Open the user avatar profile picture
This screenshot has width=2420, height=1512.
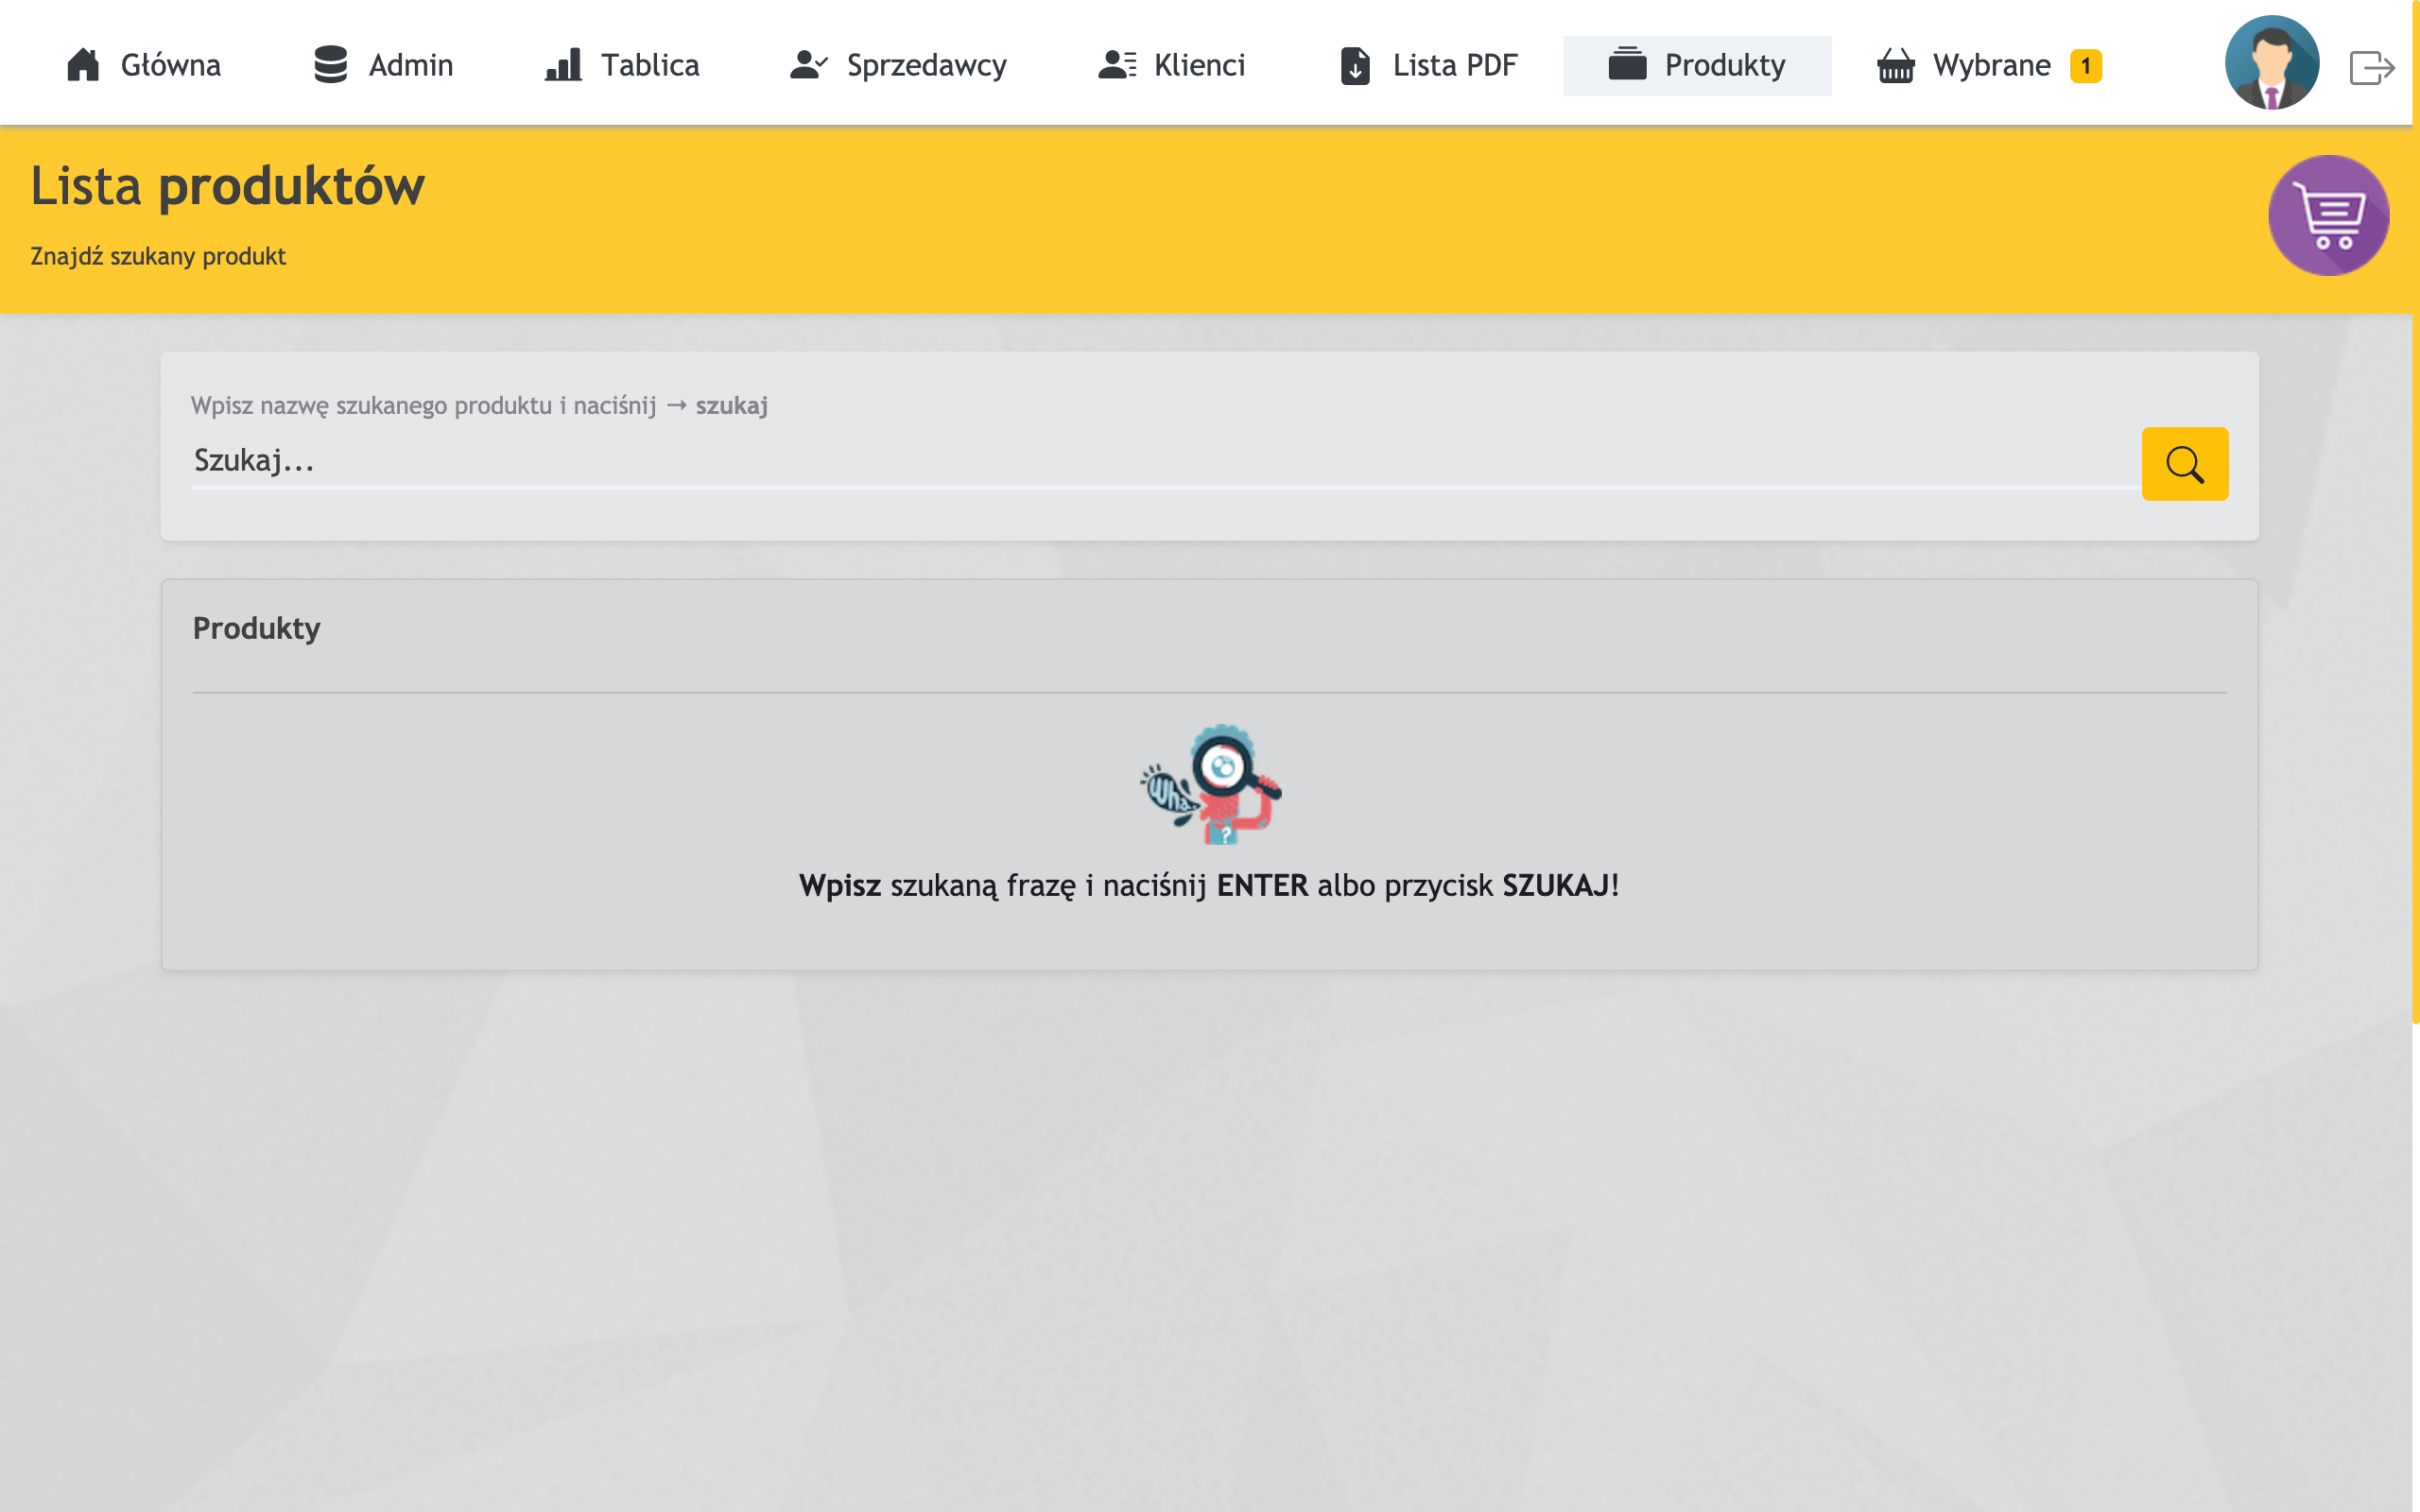click(2271, 62)
